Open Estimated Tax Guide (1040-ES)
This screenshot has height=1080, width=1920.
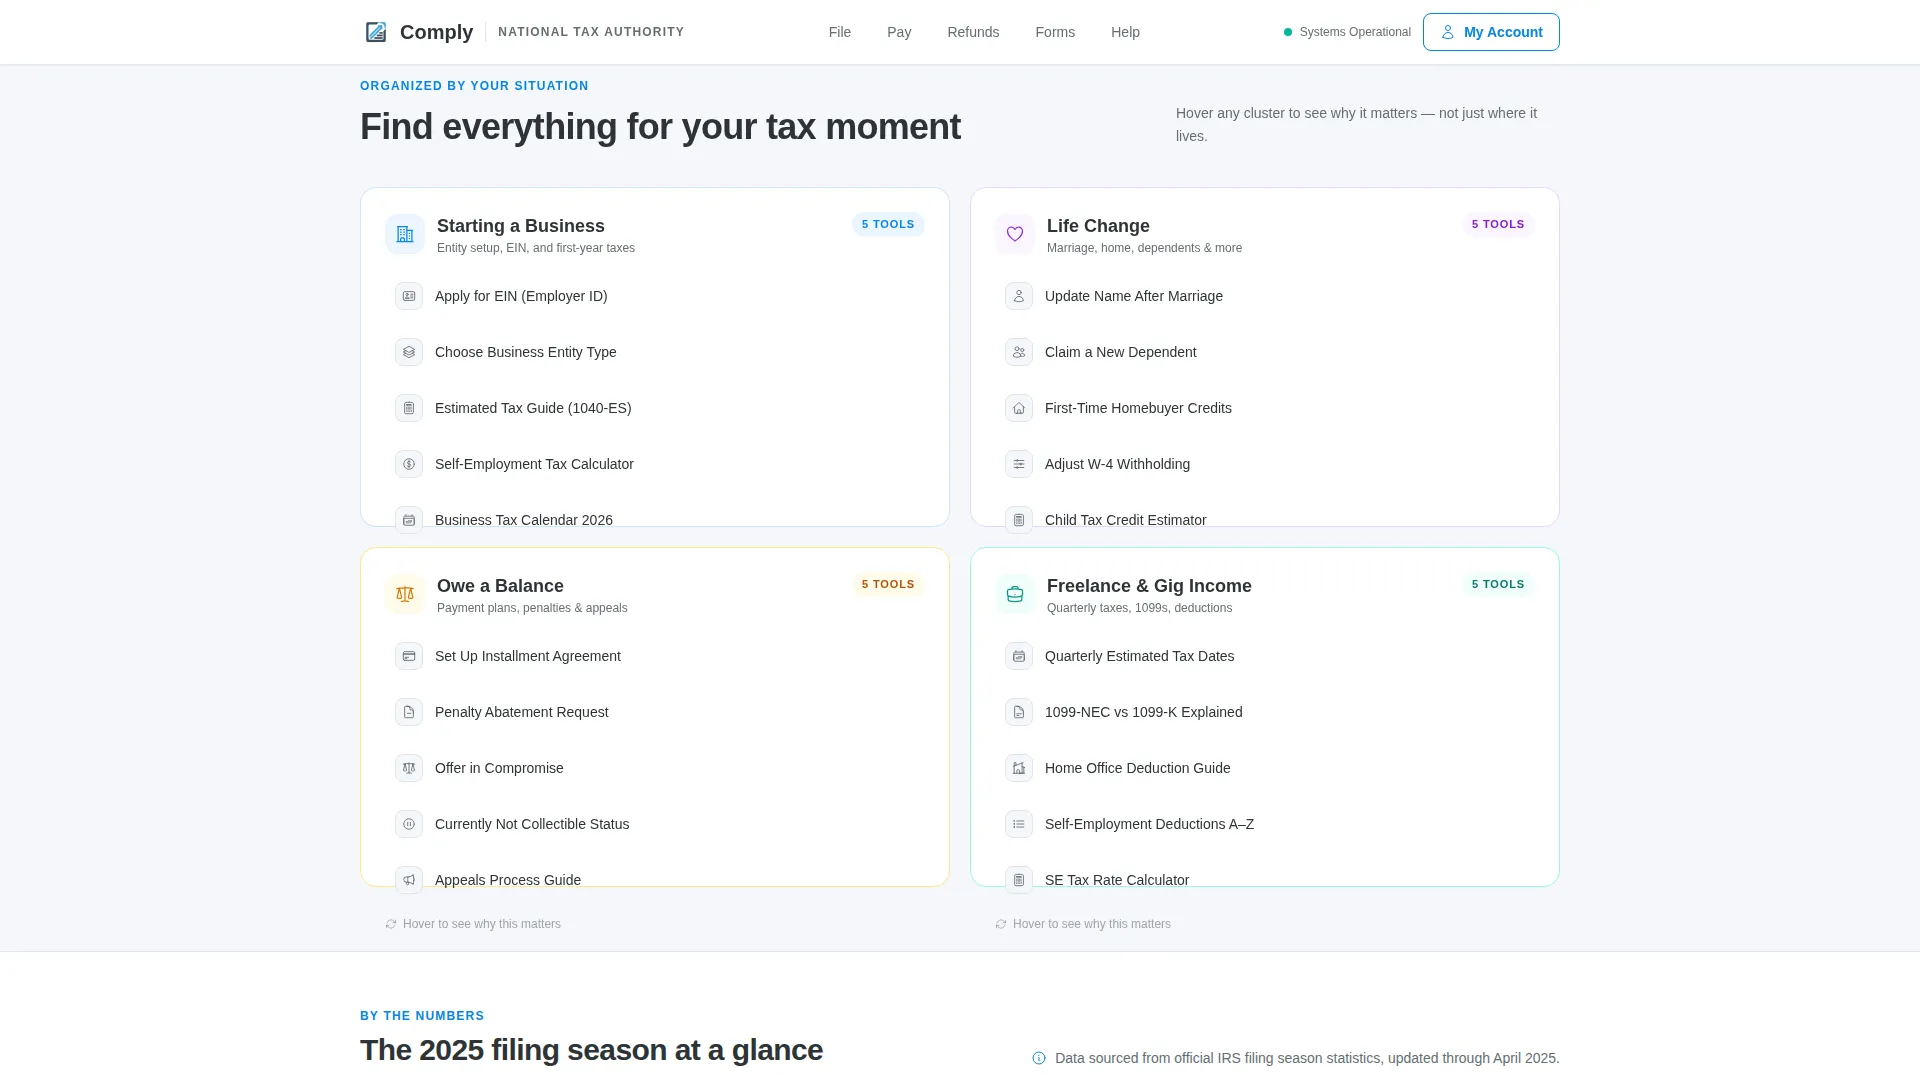(x=655, y=408)
